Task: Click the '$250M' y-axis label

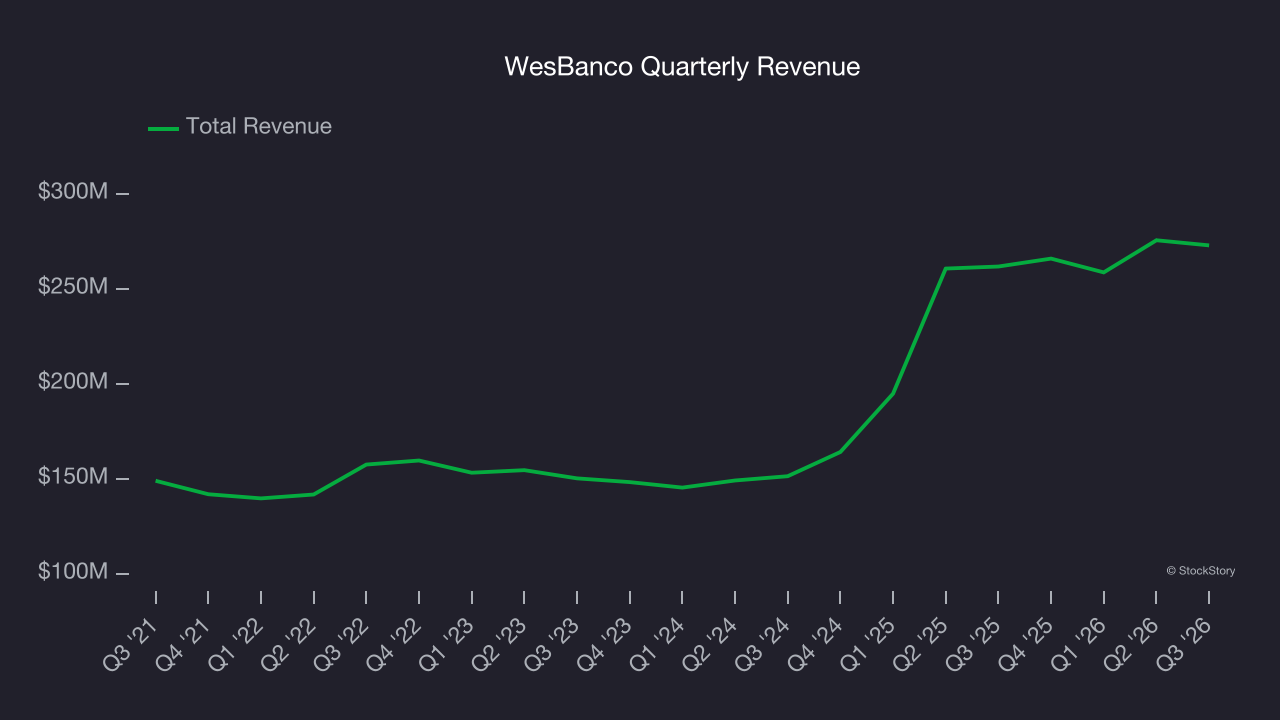Action: click(x=73, y=287)
